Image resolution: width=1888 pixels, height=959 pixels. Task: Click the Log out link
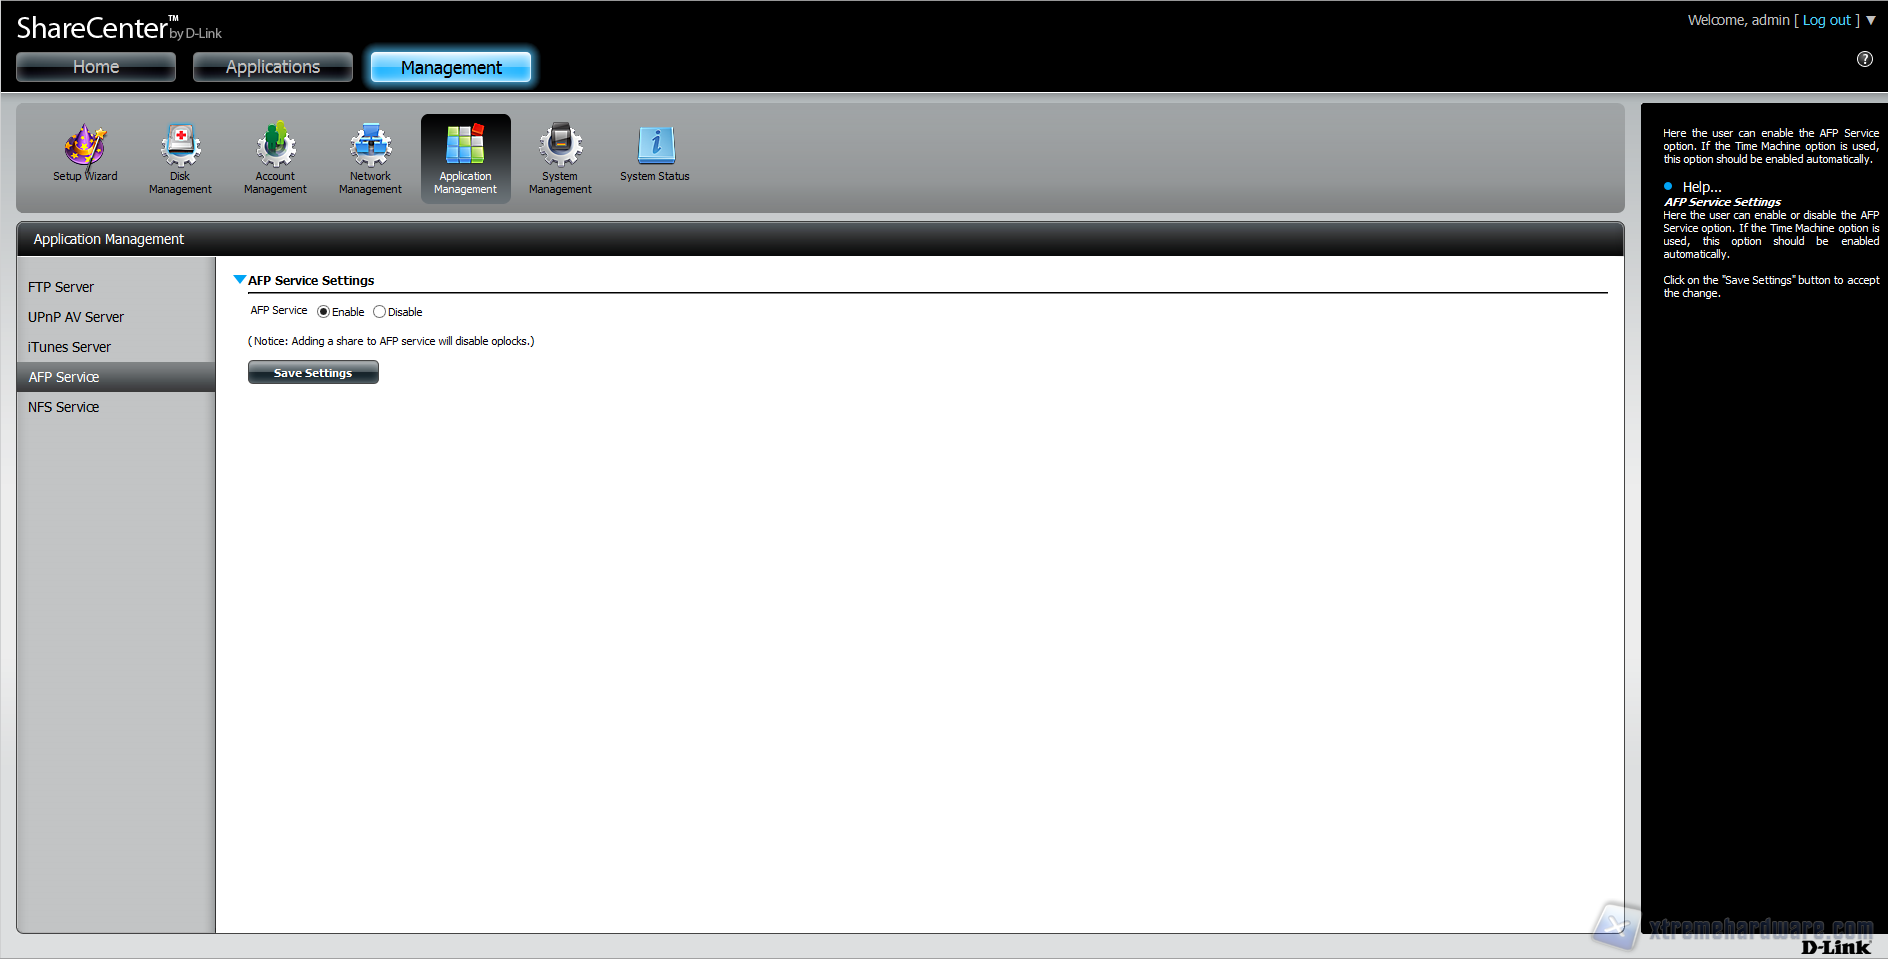pyautogui.click(x=1826, y=20)
